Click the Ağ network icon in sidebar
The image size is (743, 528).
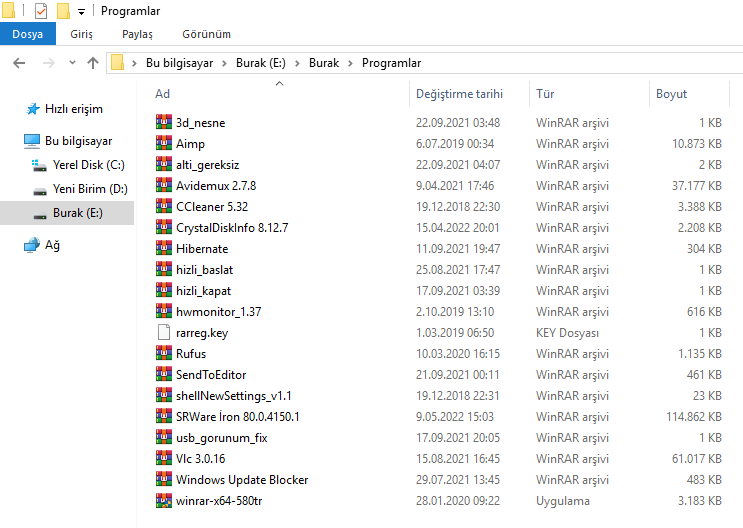[32, 245]
